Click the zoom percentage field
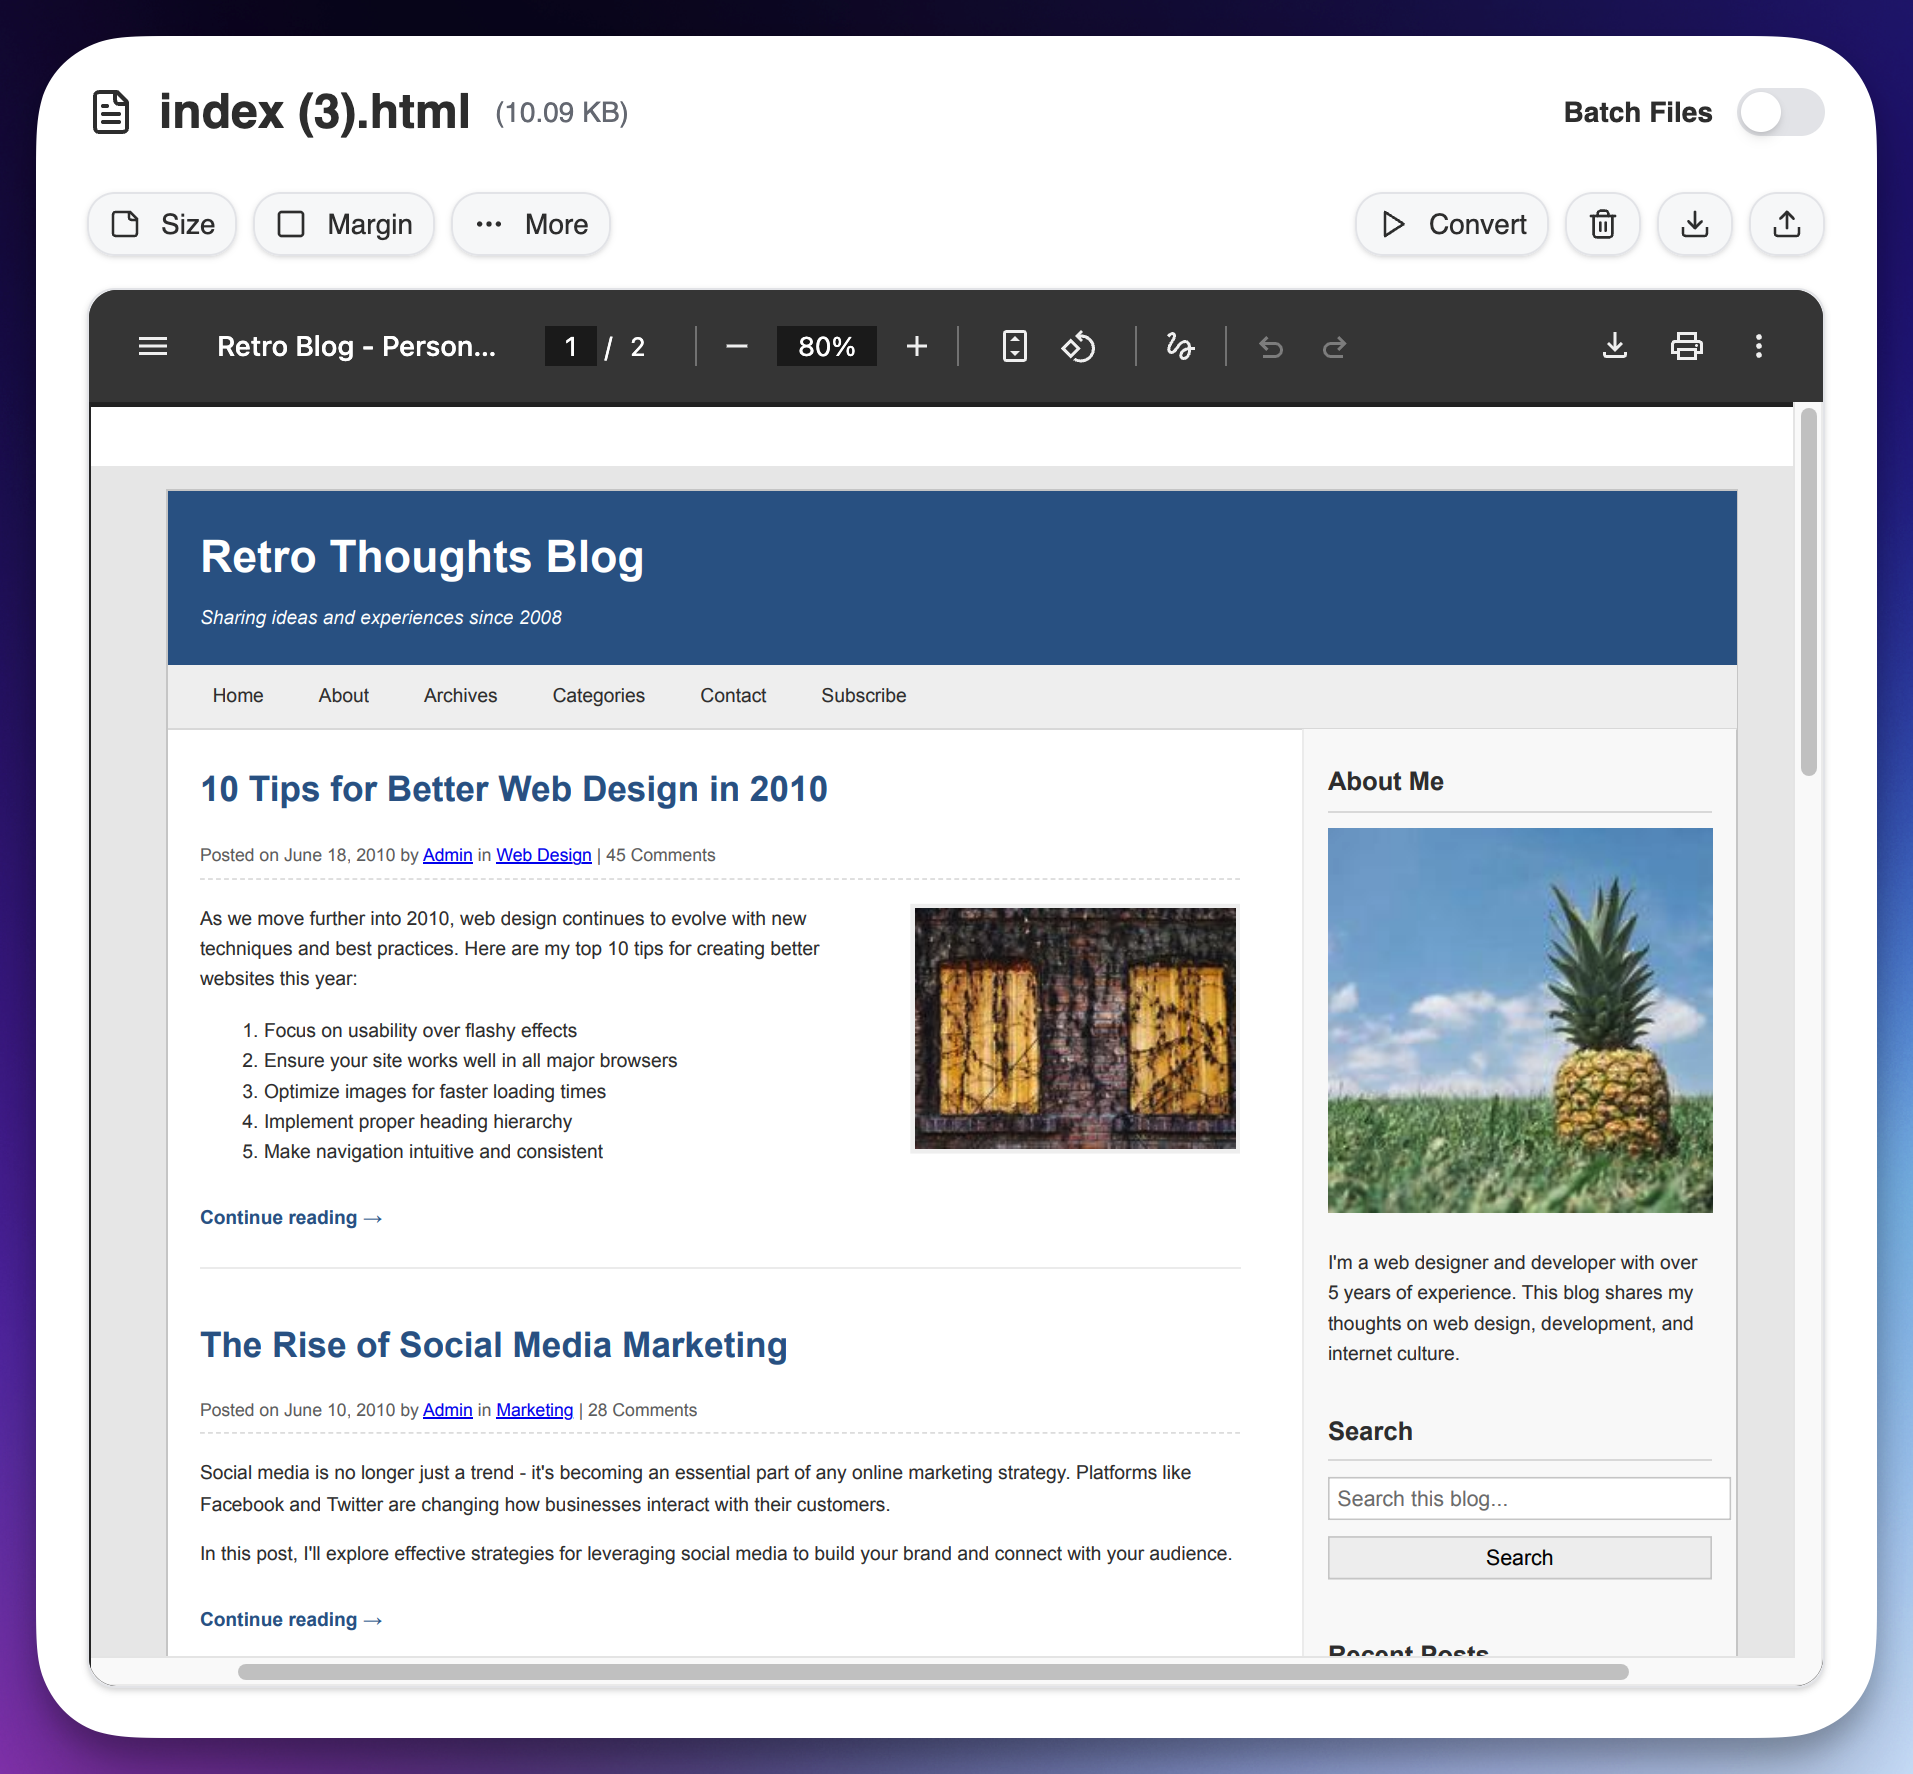1913x1774 pixels. [x=827, y=347]
